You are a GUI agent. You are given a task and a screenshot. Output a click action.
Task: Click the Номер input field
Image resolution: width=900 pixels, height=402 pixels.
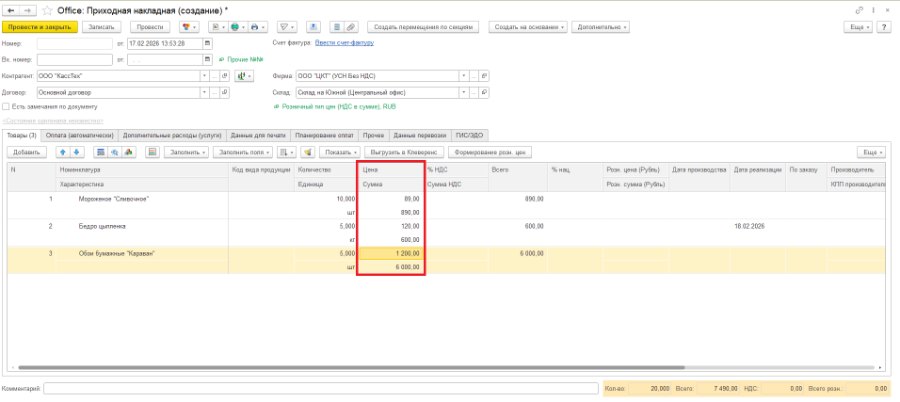75,44
